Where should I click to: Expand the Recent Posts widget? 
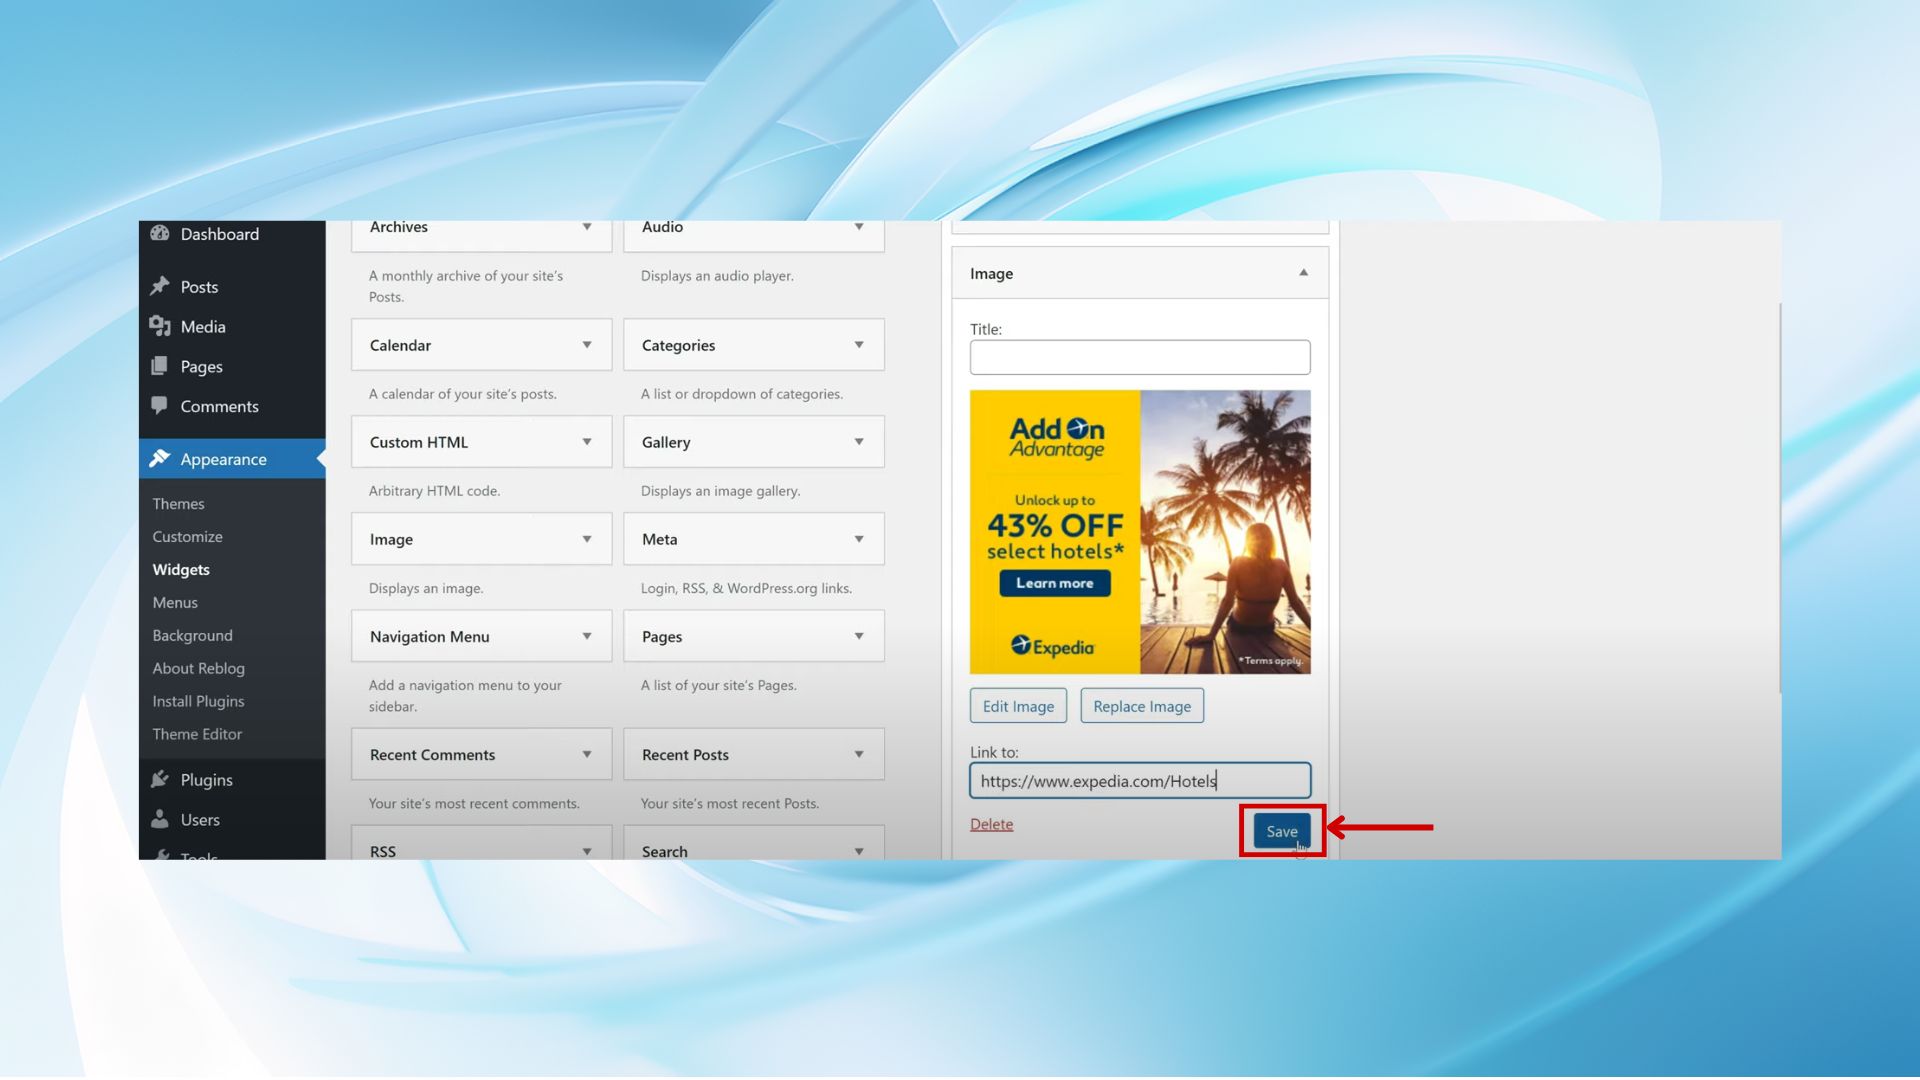(x=859, y=754)
